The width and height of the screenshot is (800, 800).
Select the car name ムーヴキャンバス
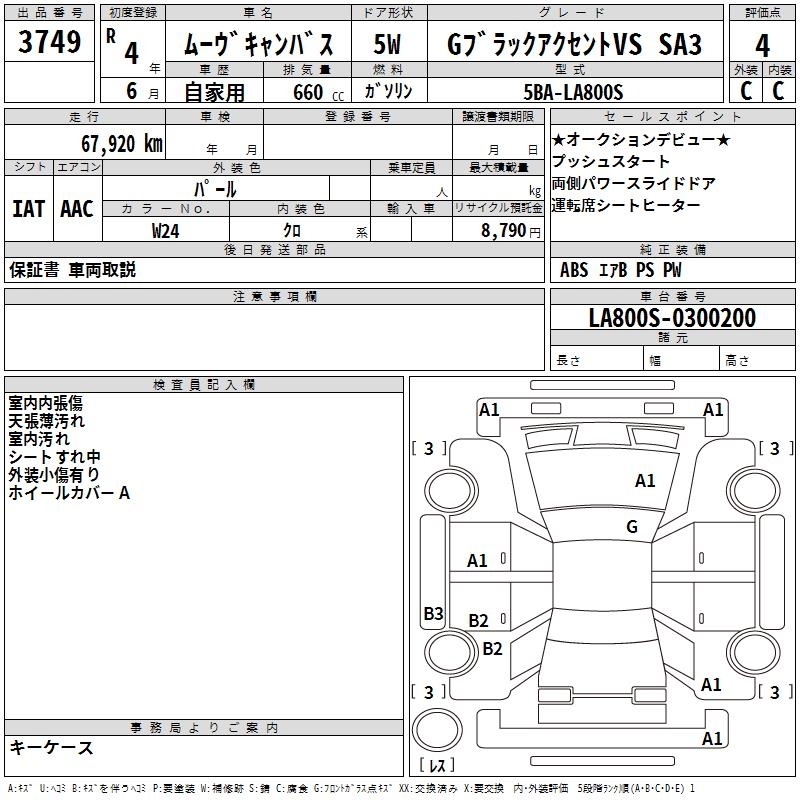tap(258, 44)
